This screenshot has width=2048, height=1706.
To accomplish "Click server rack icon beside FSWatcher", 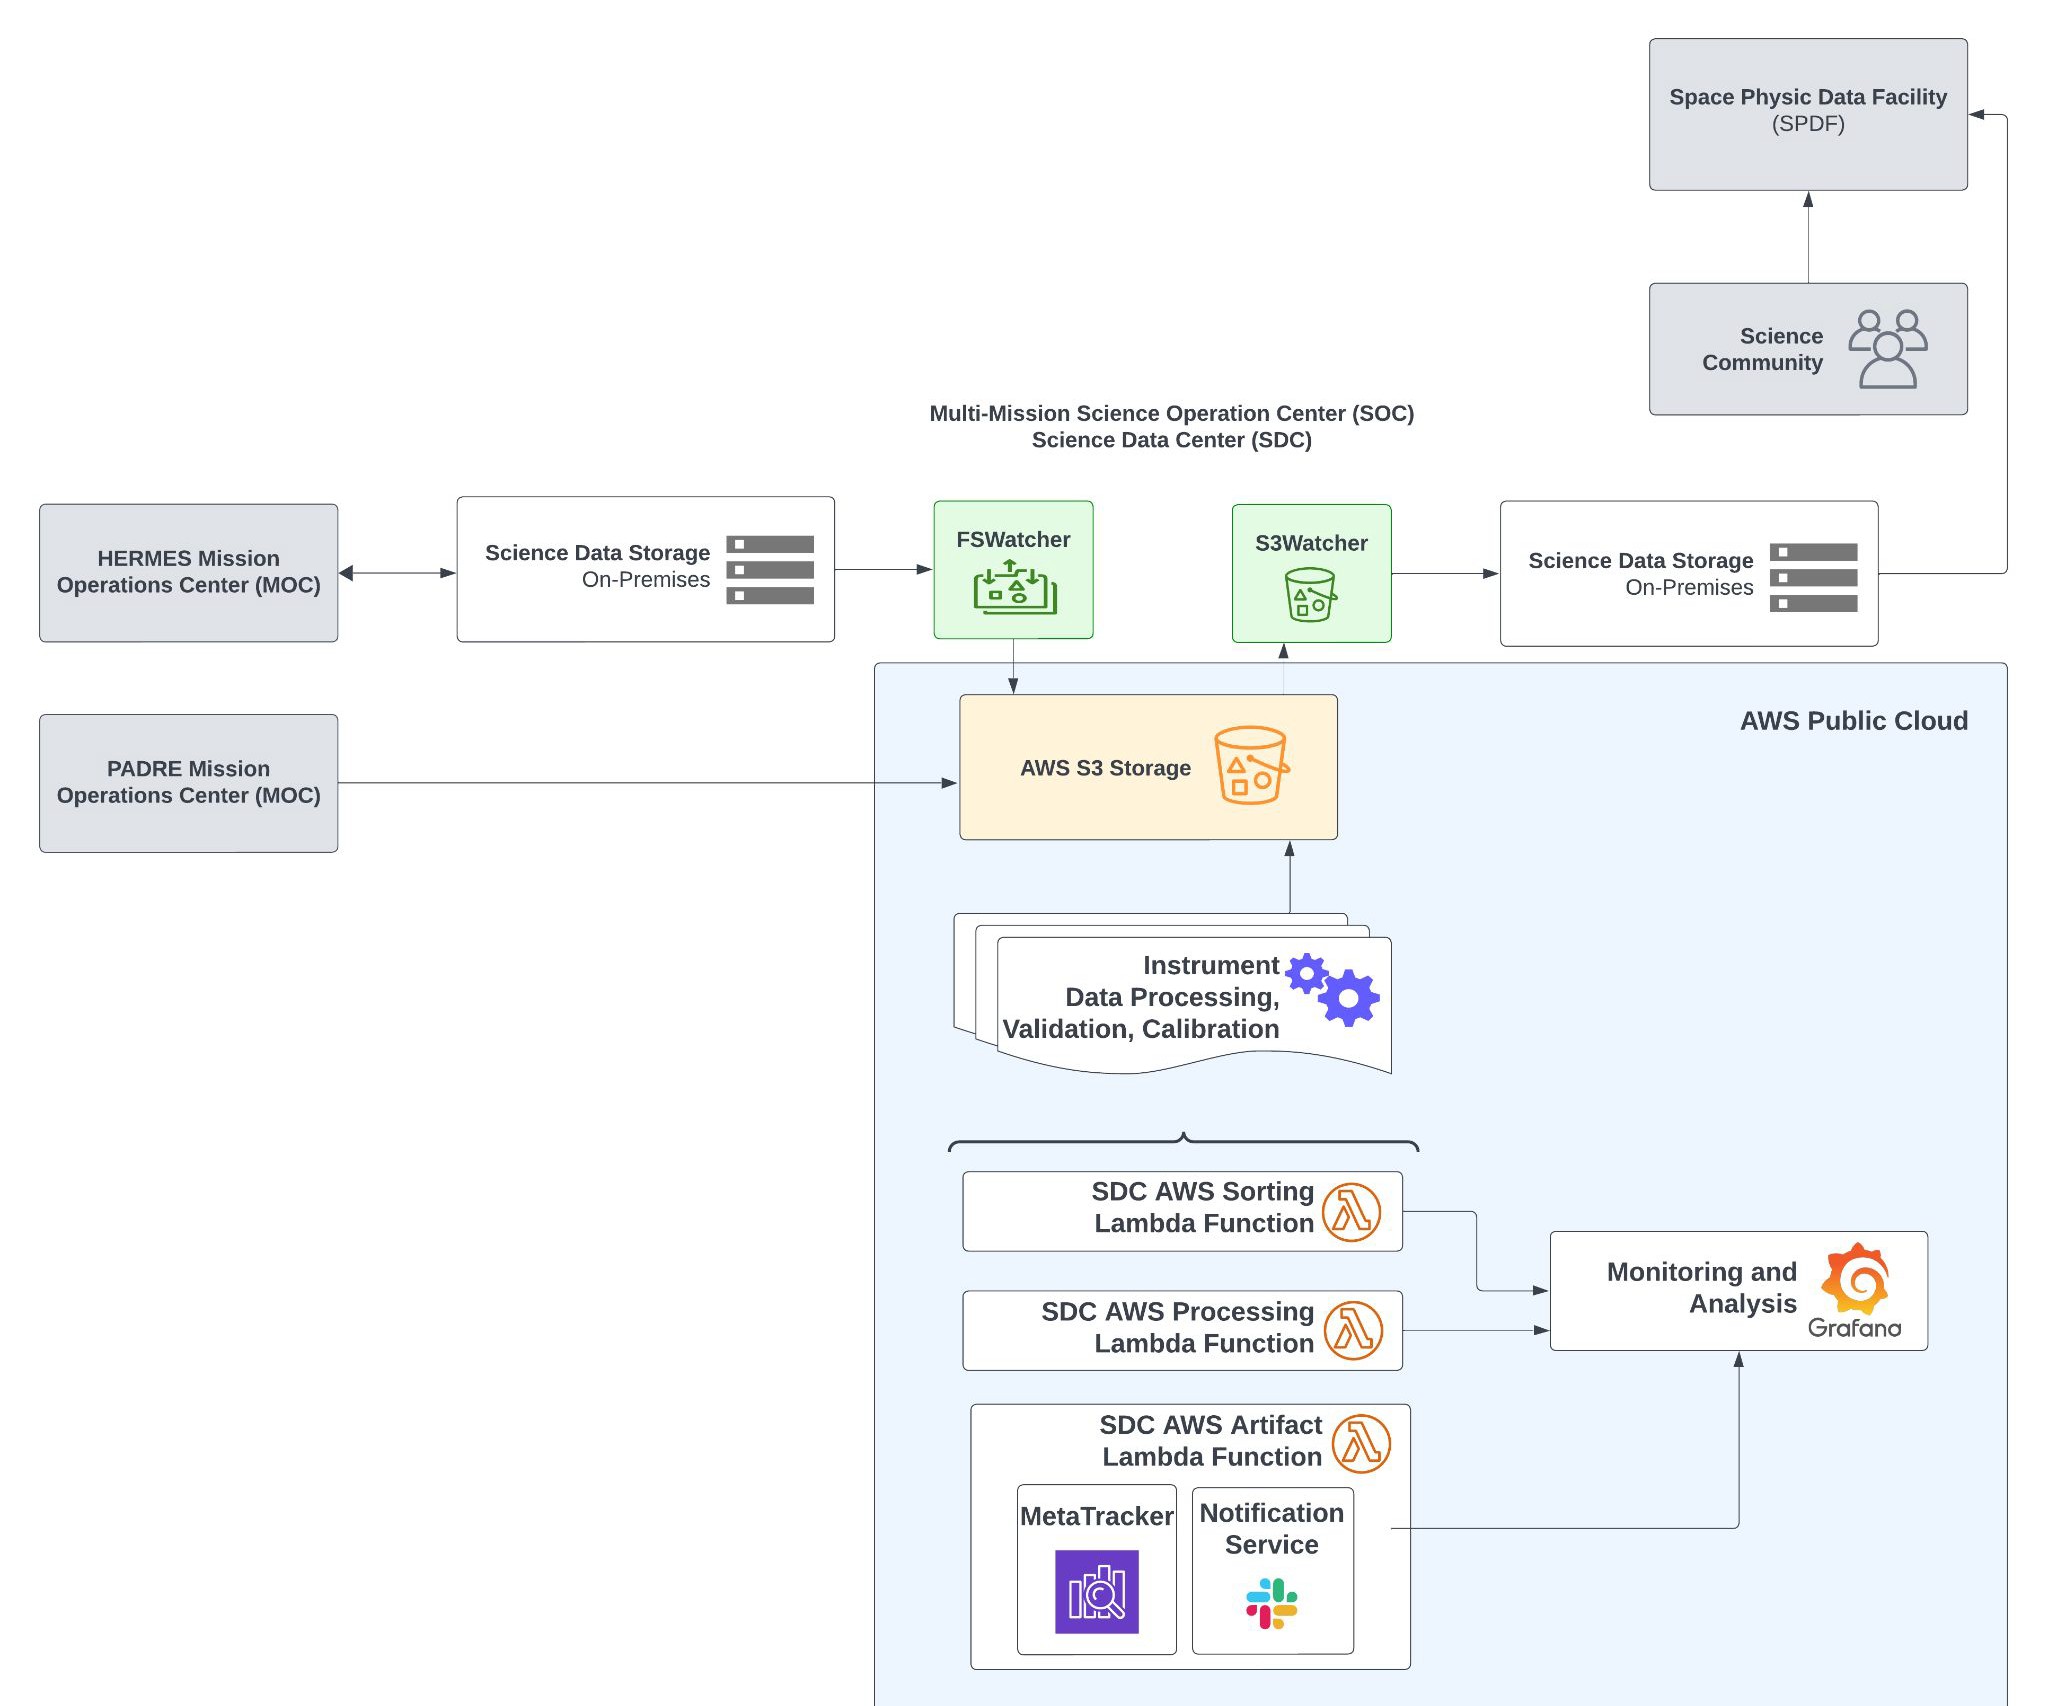I will (770, 570).
